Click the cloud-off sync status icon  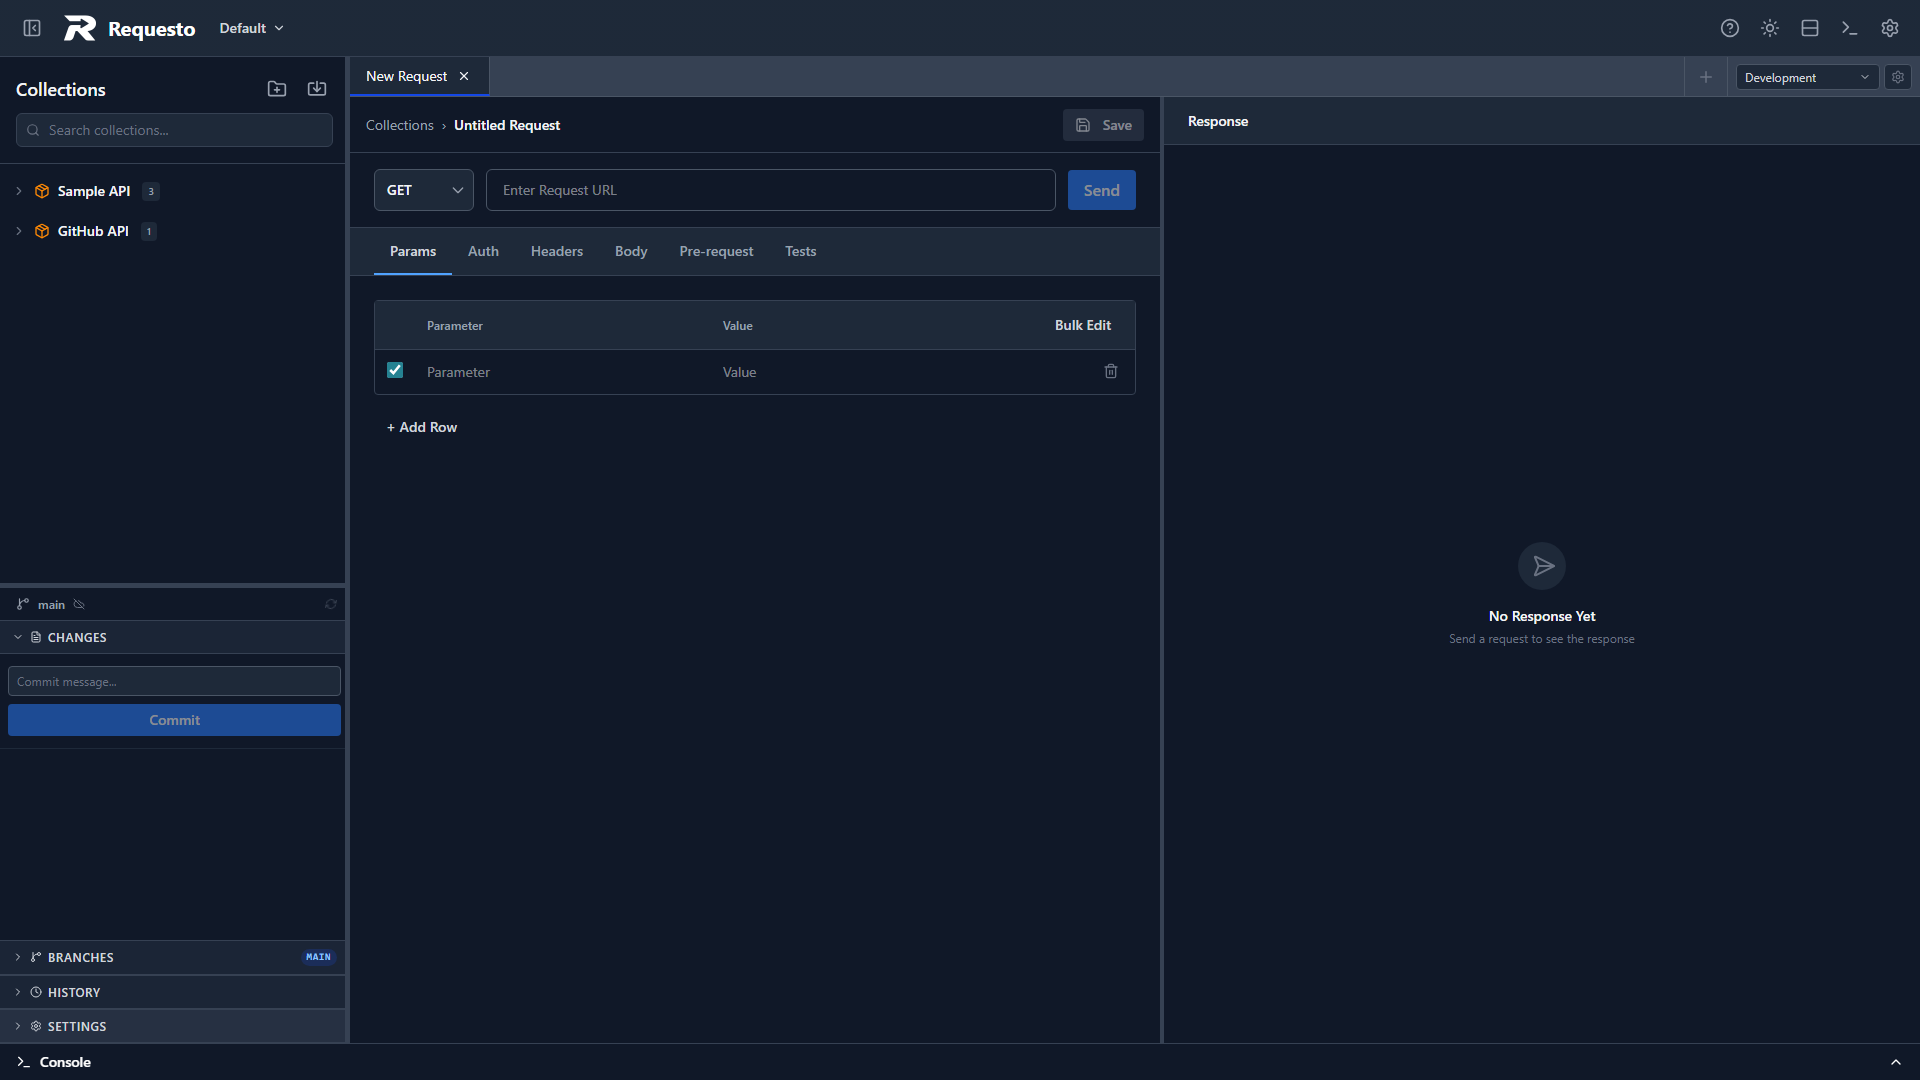click(x=79, y=604)
